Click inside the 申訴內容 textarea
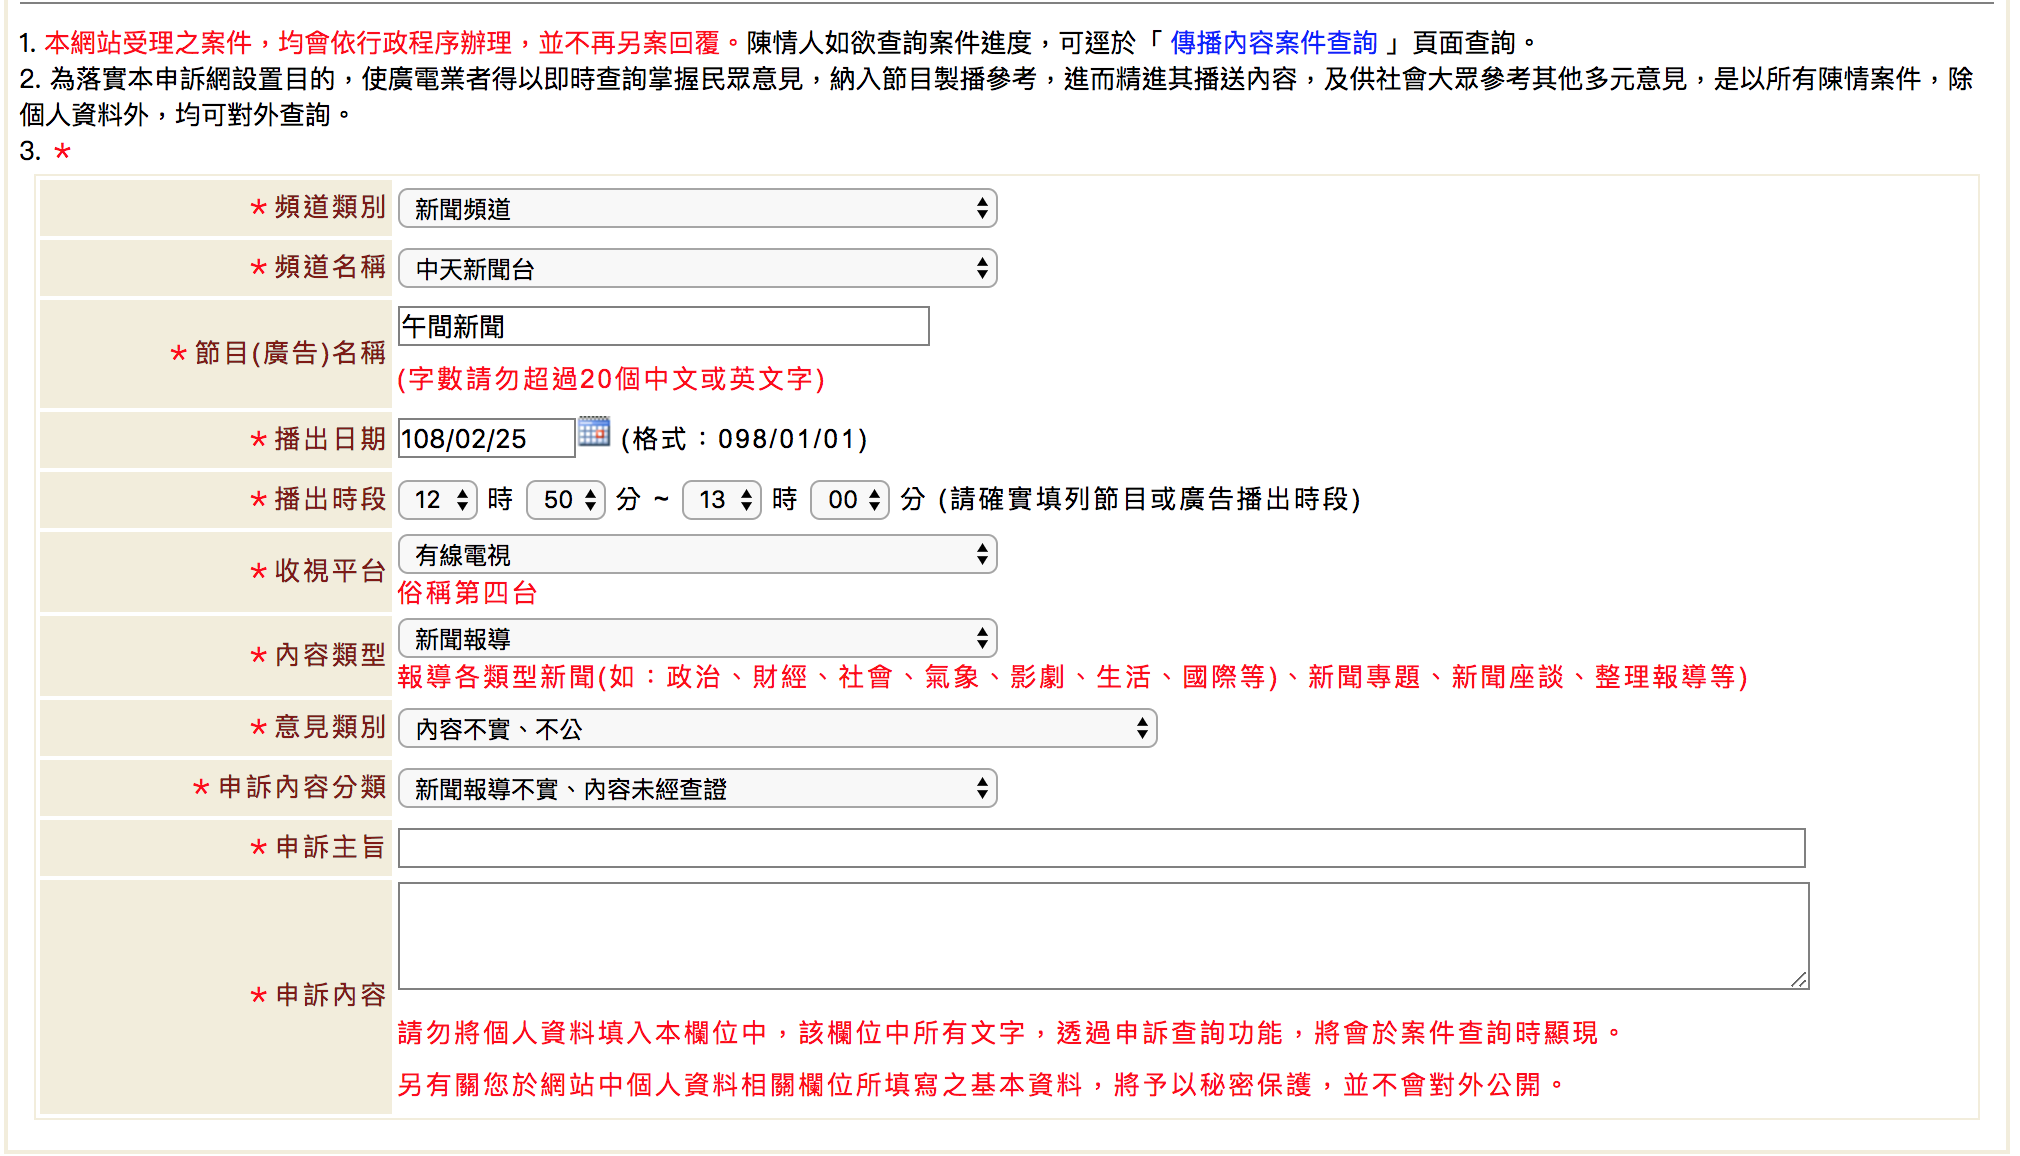The width and height of the screenshot is (2020, 1156). pyautogui.click(x=1101, y=936)
